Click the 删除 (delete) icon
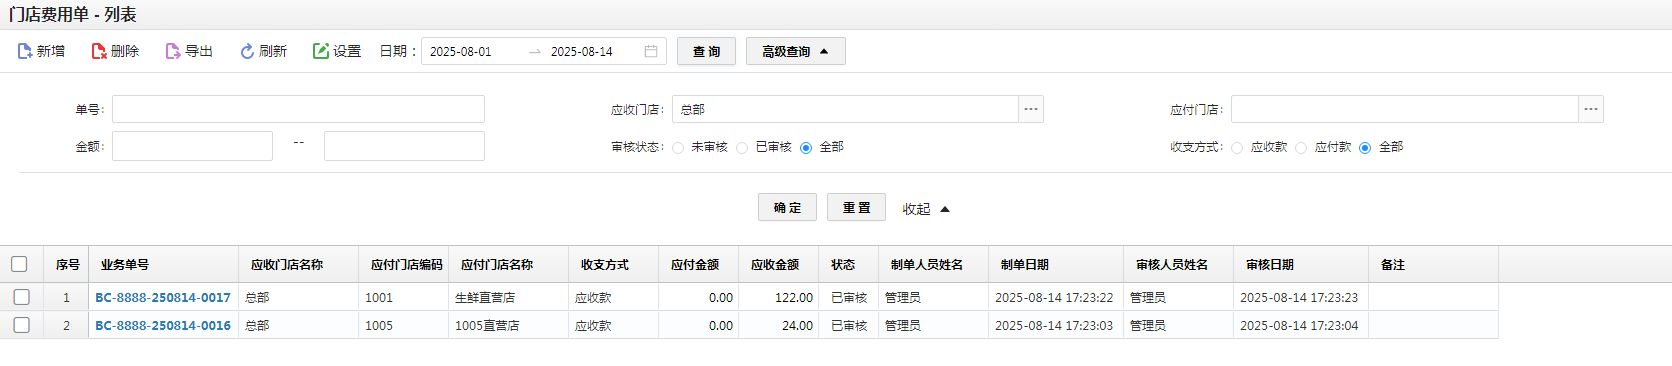The height and width of the screenshot is (366, 1672). point(99,51)
